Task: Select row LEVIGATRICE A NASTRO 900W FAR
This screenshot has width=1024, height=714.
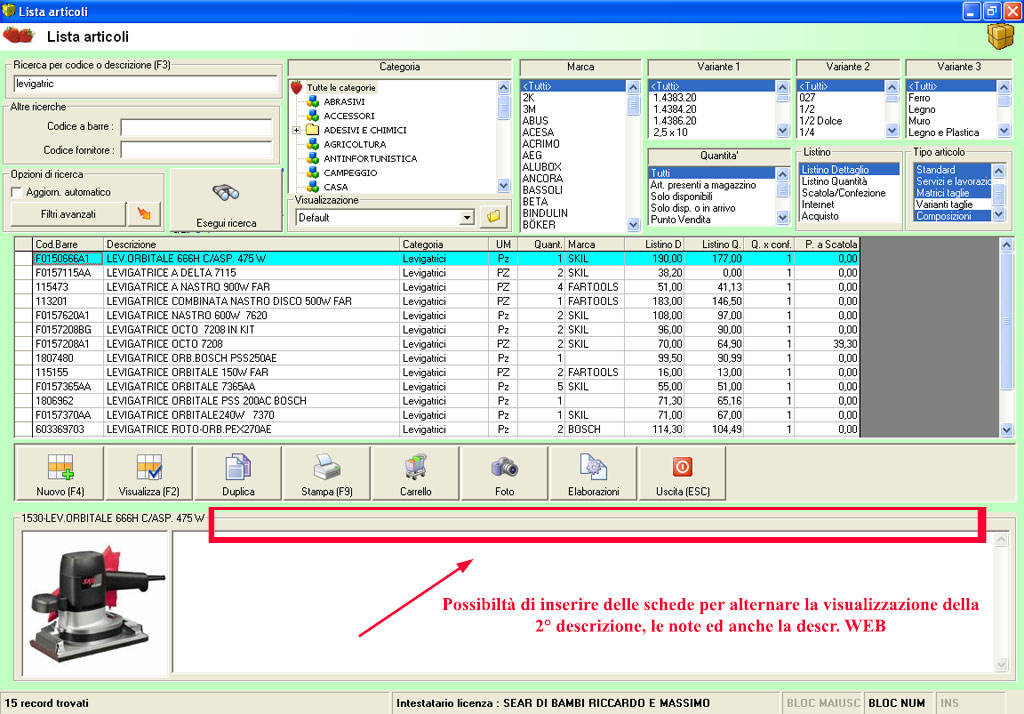Action: (437, 287)
